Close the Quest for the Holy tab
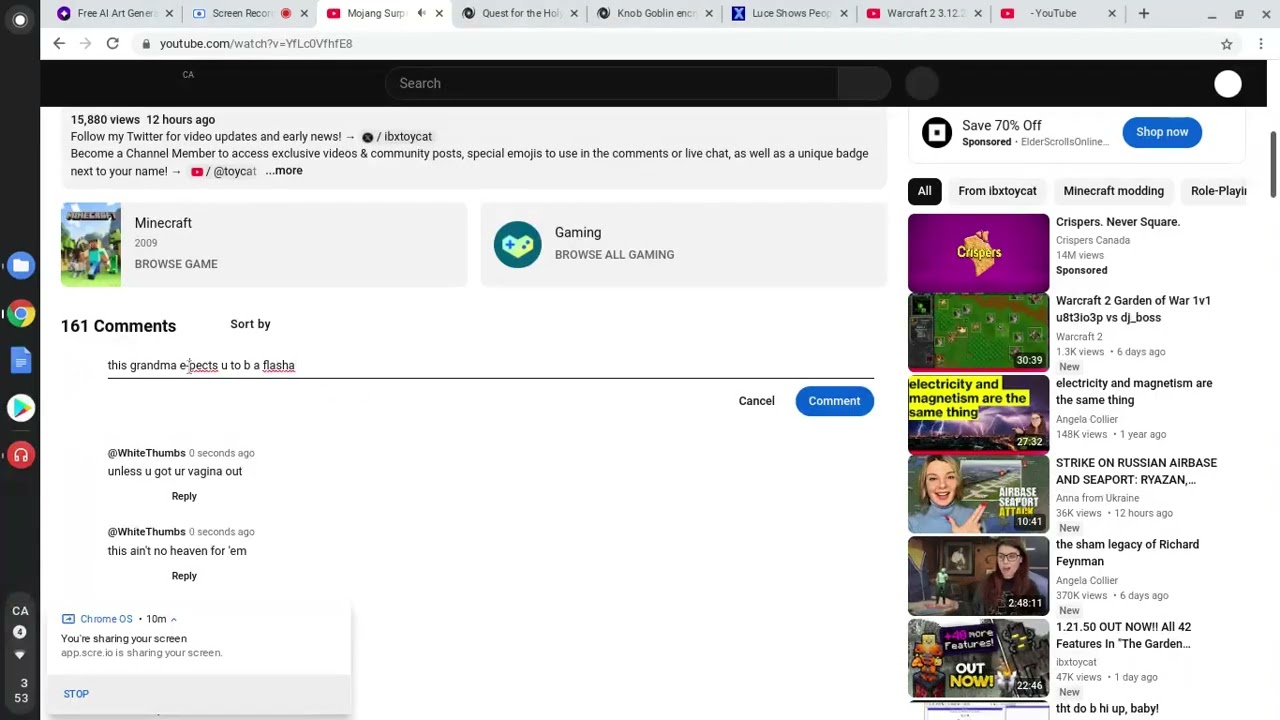1280x720 pixels. click(574, 13)
